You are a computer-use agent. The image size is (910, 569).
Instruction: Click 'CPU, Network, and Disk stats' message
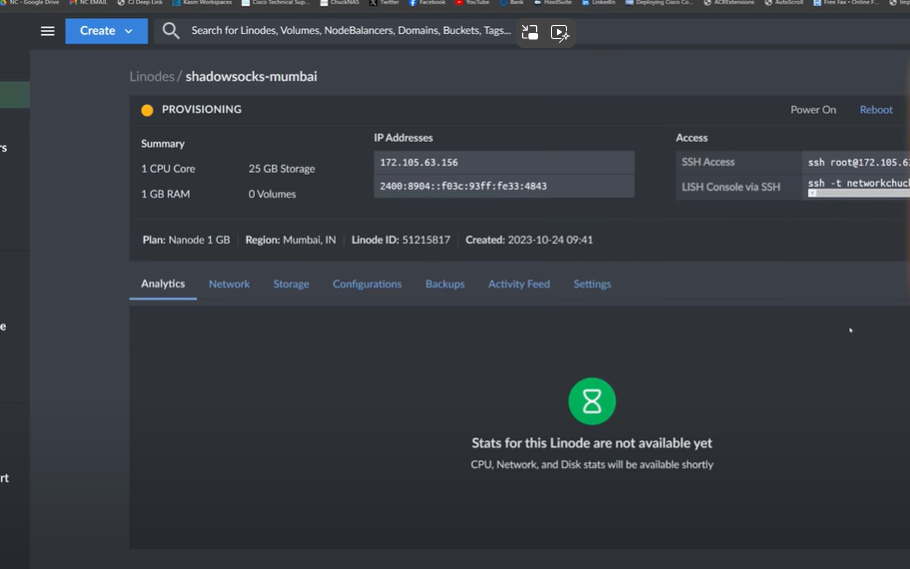[591, 464]
